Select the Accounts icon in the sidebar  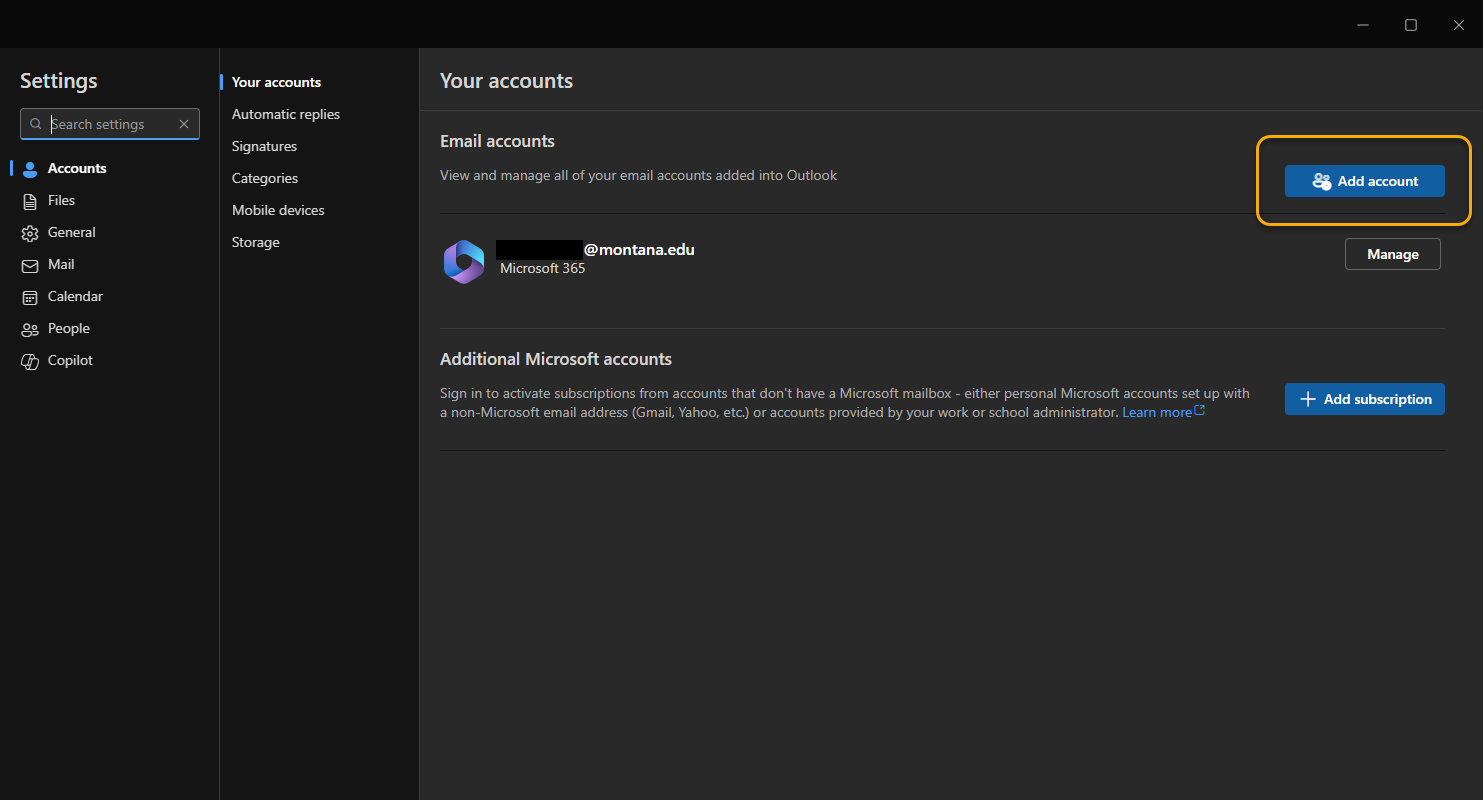30,168
